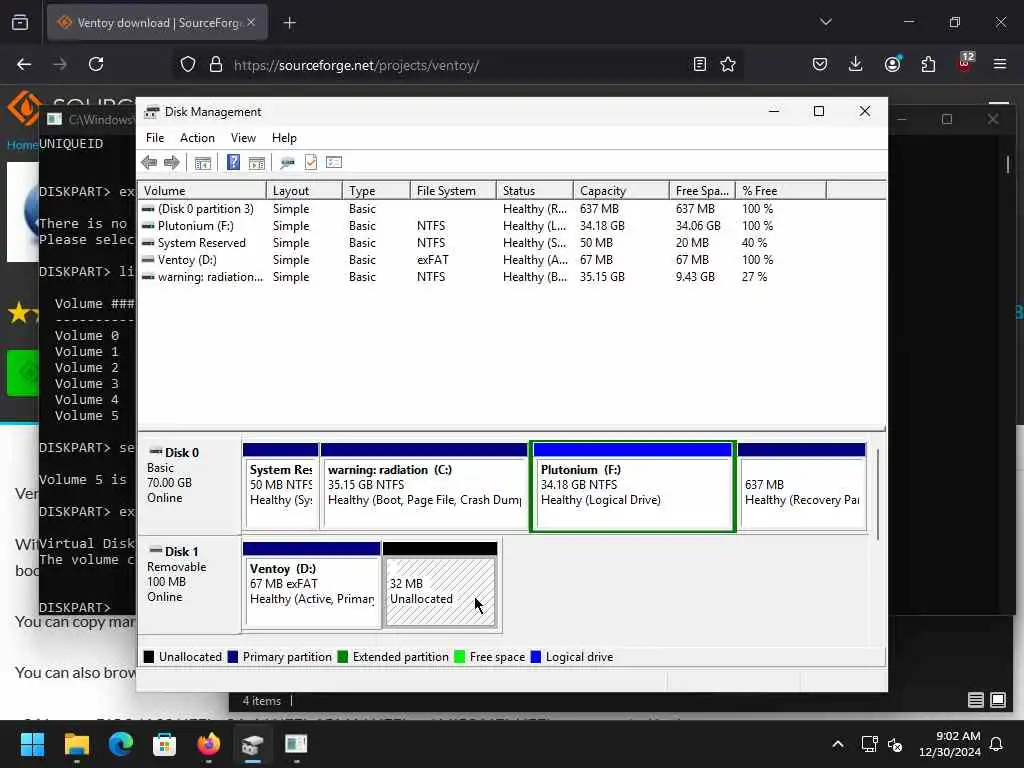
Task: Click the Back arrow in Disk Management toolbar
Action: point(149,163)
